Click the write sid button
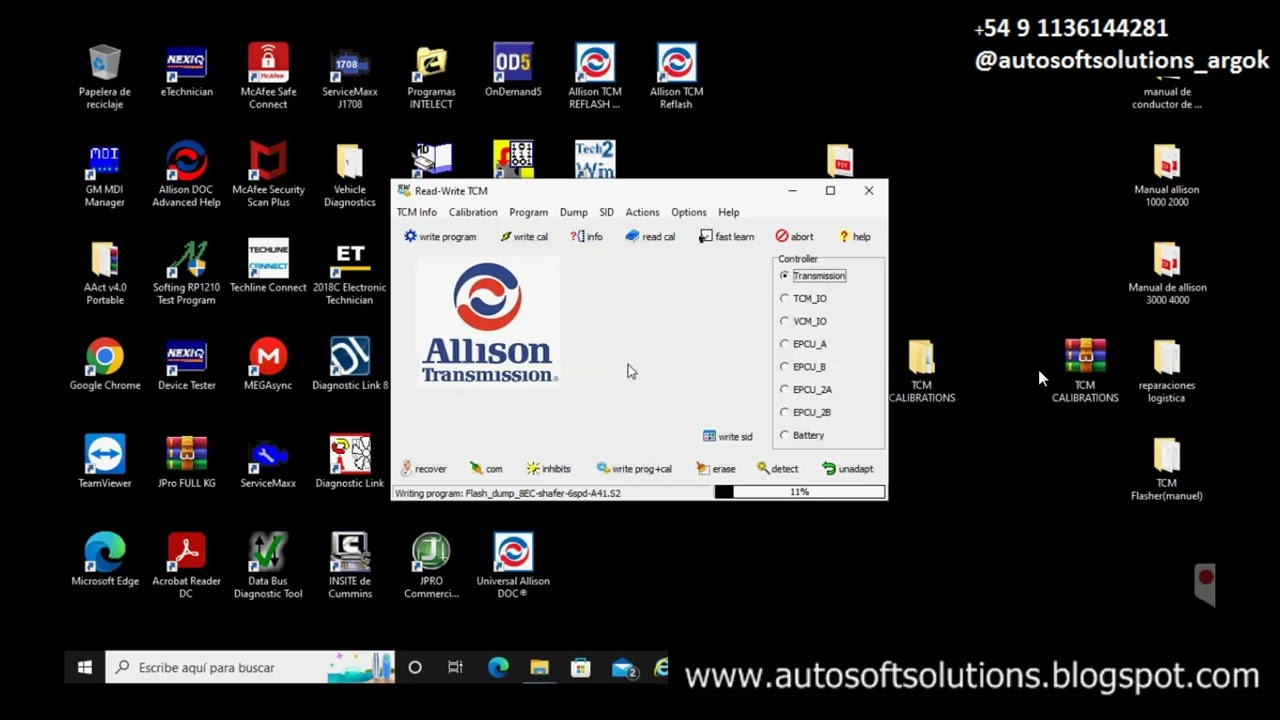 click(x=727, y=436)
